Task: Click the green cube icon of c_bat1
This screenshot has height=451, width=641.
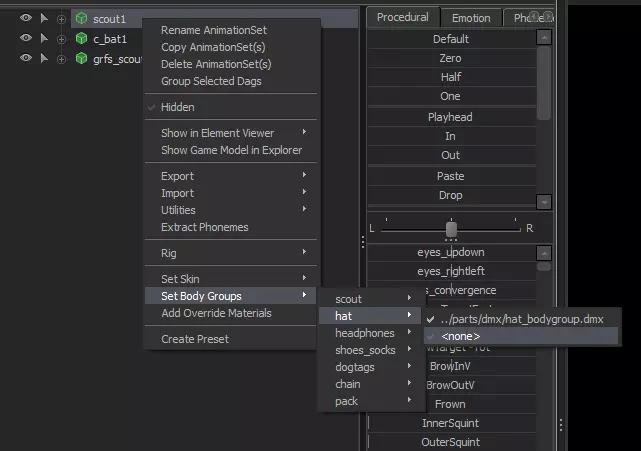Action: point(82,38)
